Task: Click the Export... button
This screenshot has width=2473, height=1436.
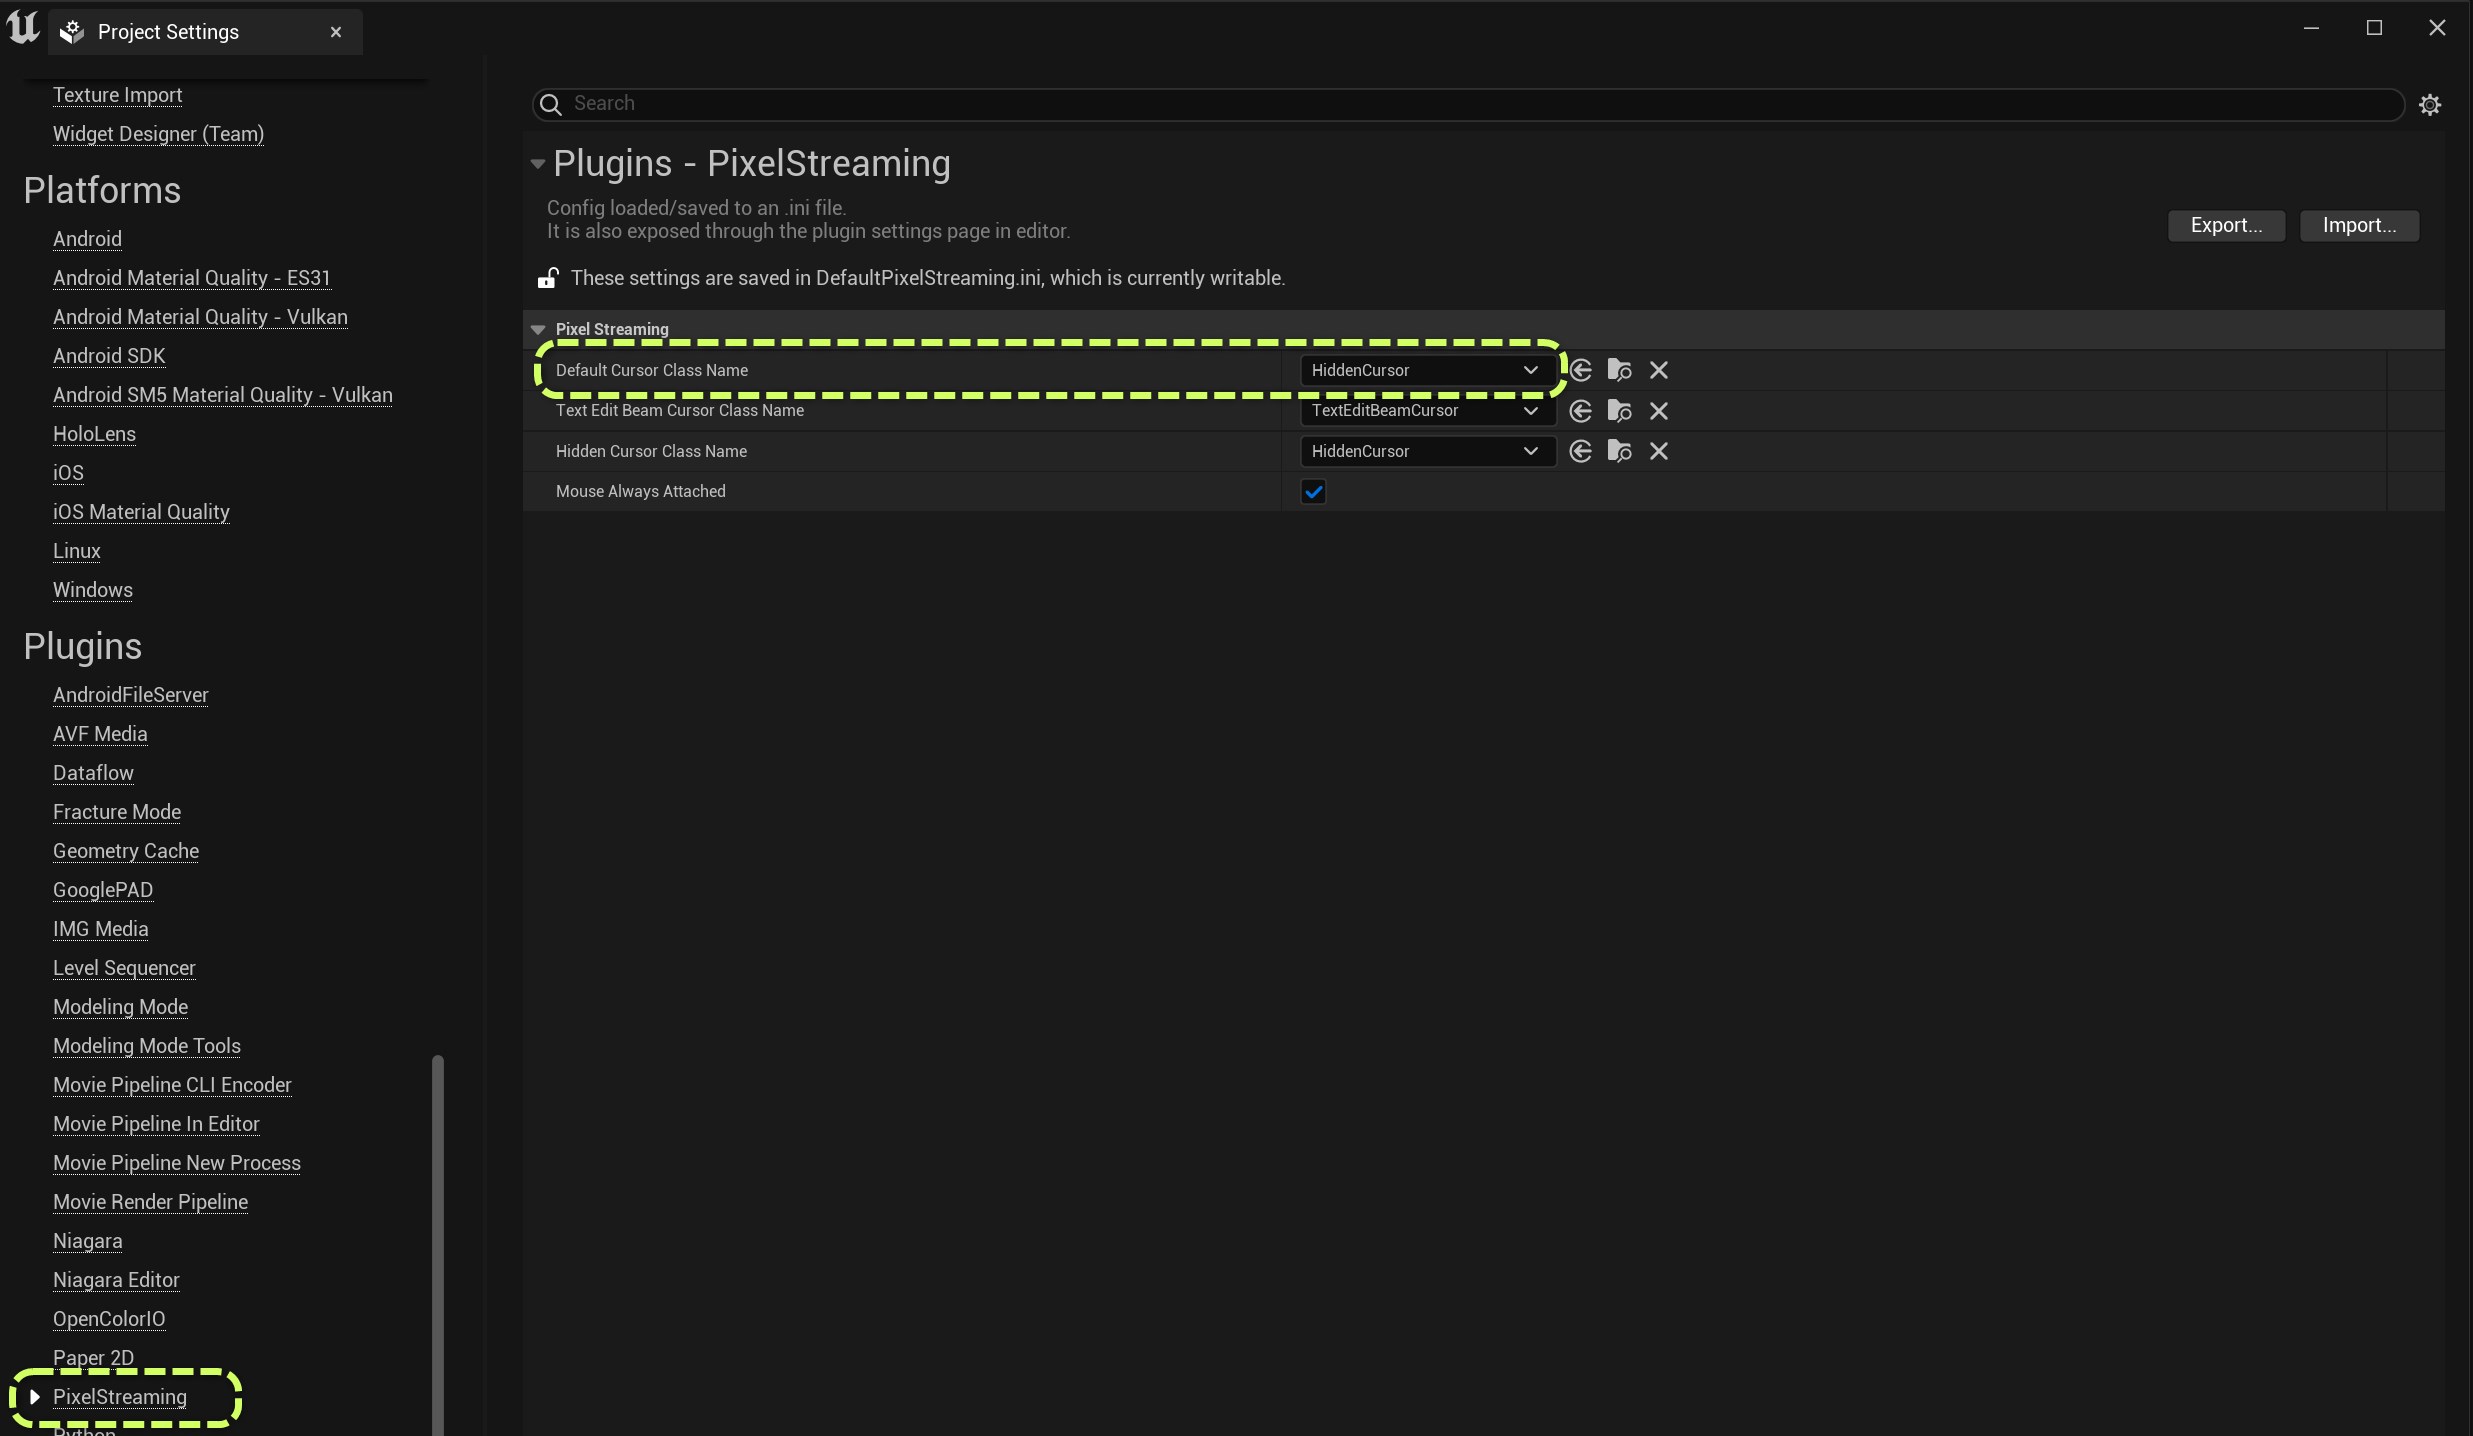Action: (2226, 225)
